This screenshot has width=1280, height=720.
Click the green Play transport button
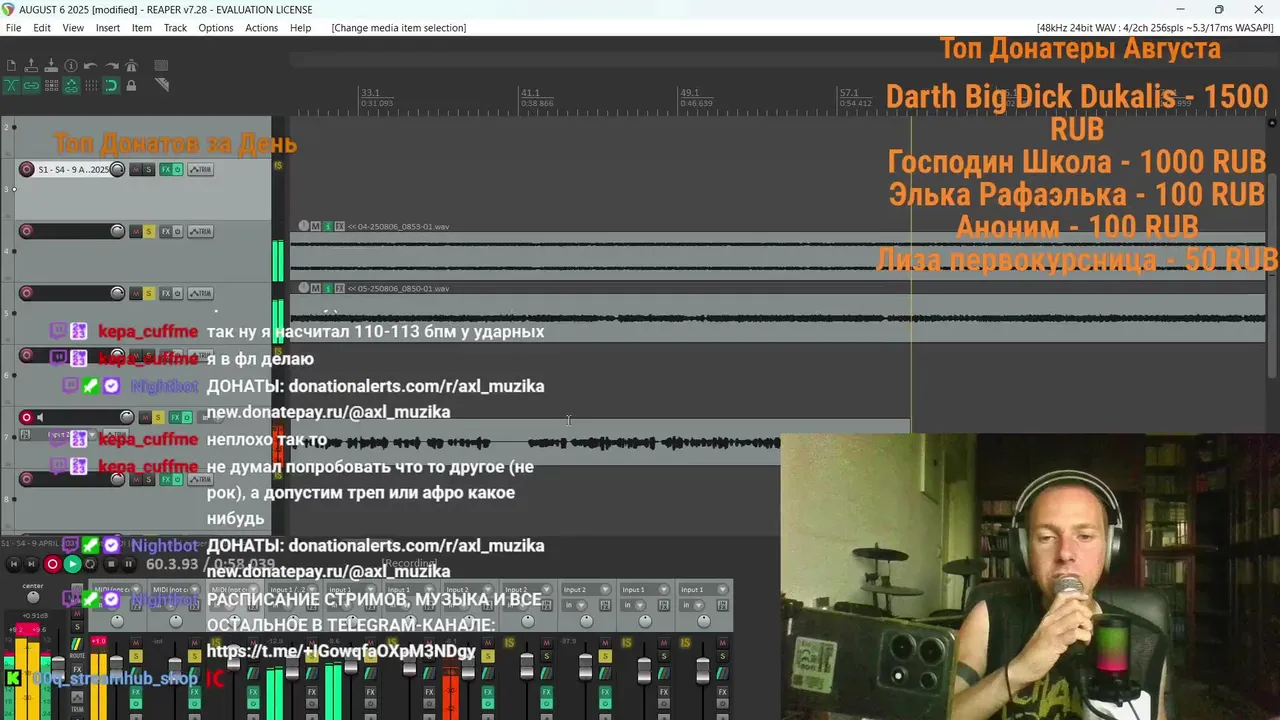72,564
